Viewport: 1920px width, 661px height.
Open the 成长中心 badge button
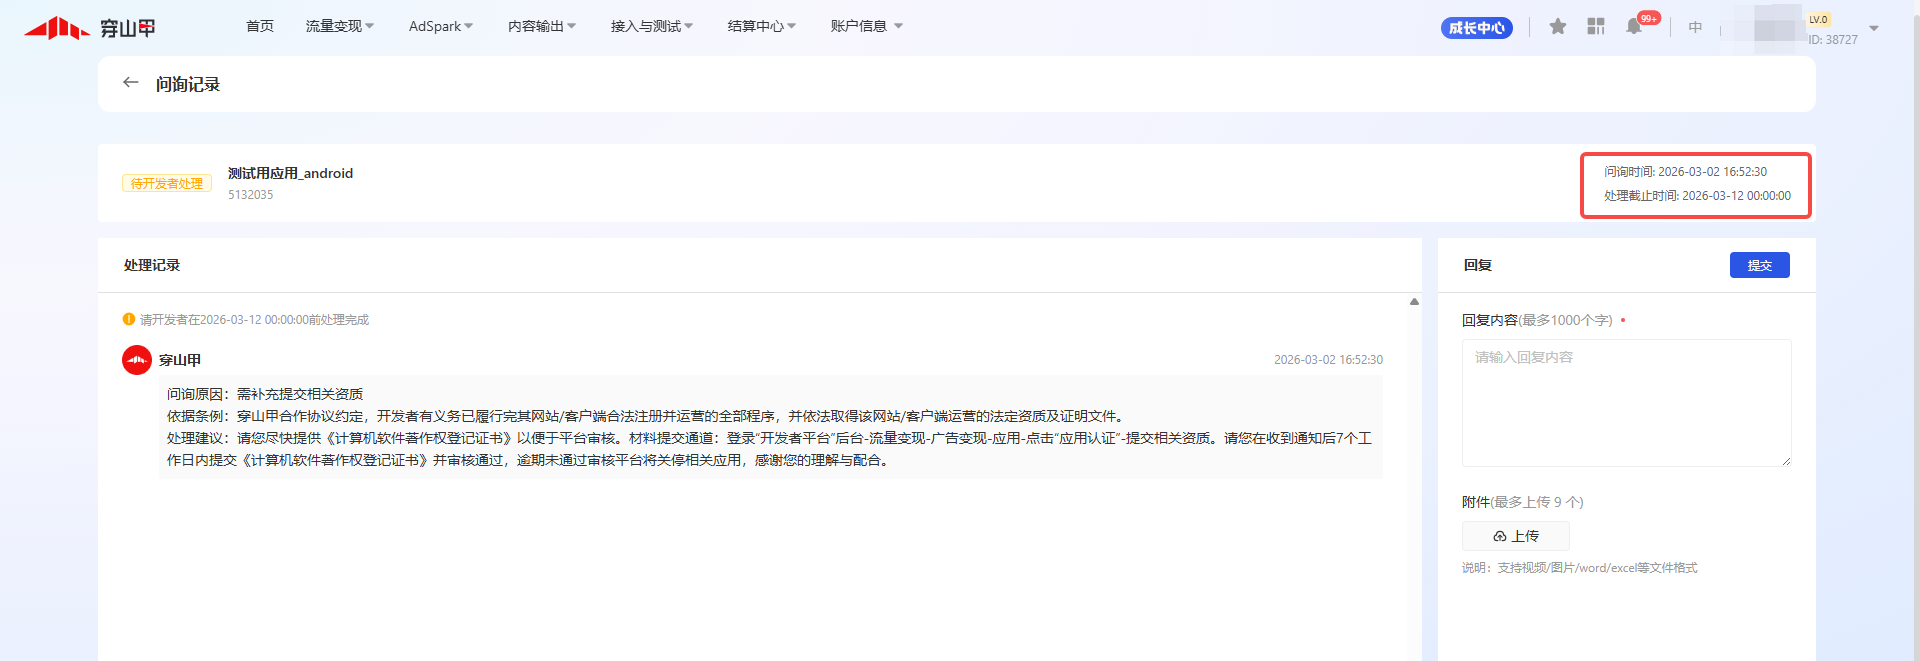tap(1477, 28)
